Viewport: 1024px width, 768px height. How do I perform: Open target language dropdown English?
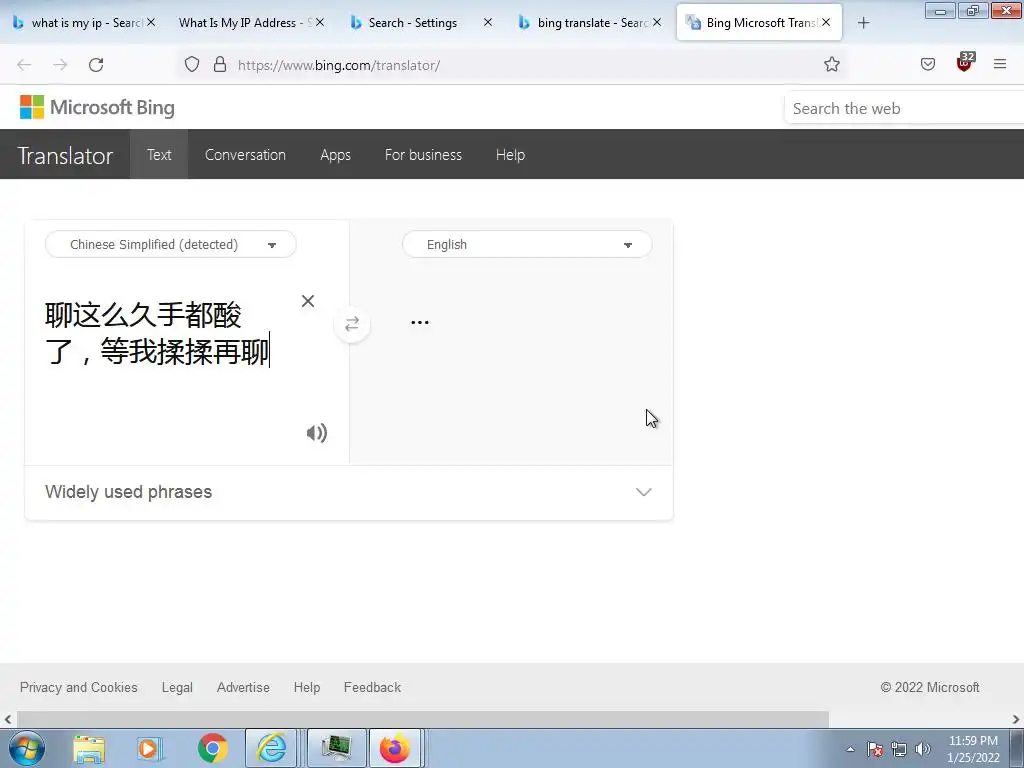tap(526, 244)
